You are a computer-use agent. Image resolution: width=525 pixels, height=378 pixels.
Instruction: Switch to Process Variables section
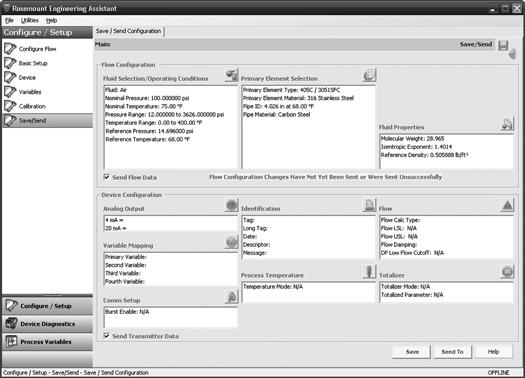point(47,342)
